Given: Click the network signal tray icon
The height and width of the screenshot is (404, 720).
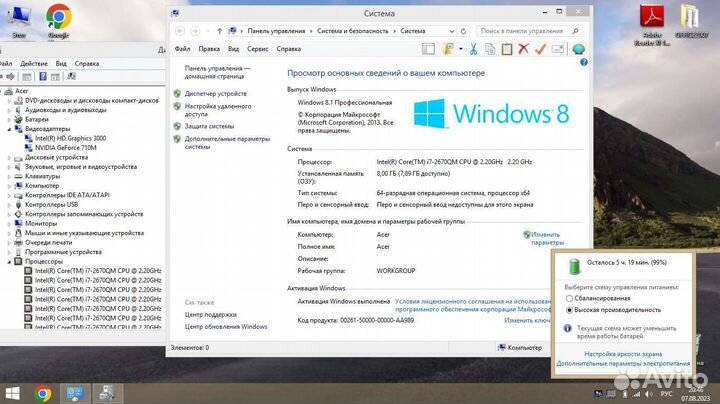Looking at the screenshot, I should click(636, 394).
